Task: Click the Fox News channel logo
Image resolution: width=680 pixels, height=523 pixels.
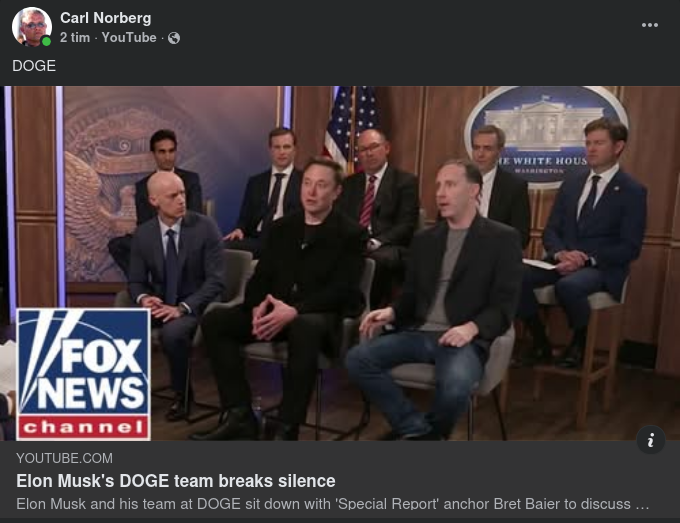Action: (x=83, y=374)
